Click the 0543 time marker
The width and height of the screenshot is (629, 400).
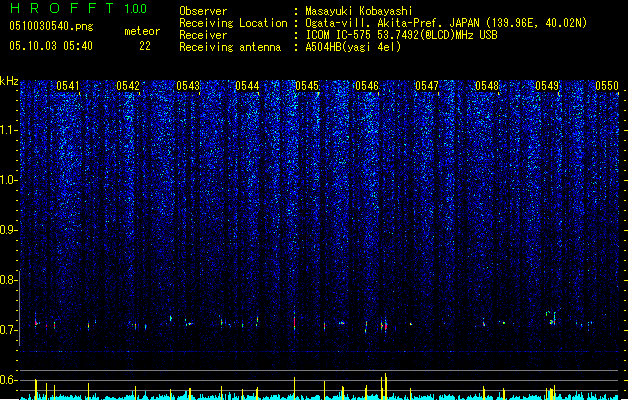coord(188,86)
